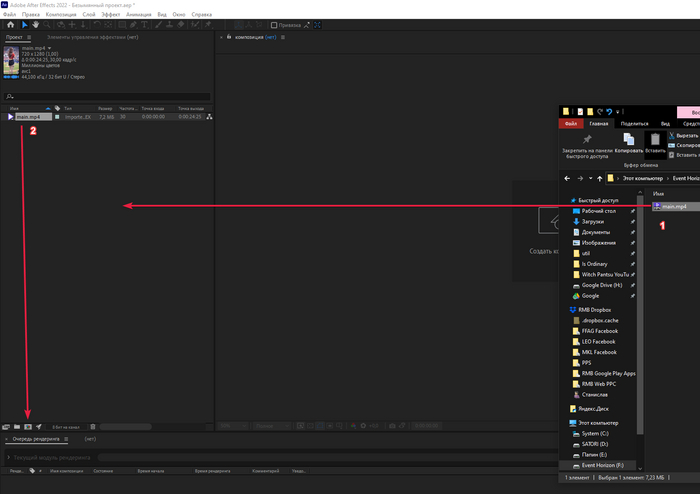Open Explorer recent locations dropdown arrow
Screen dimensions: 700x494
[x=590, y=179]
